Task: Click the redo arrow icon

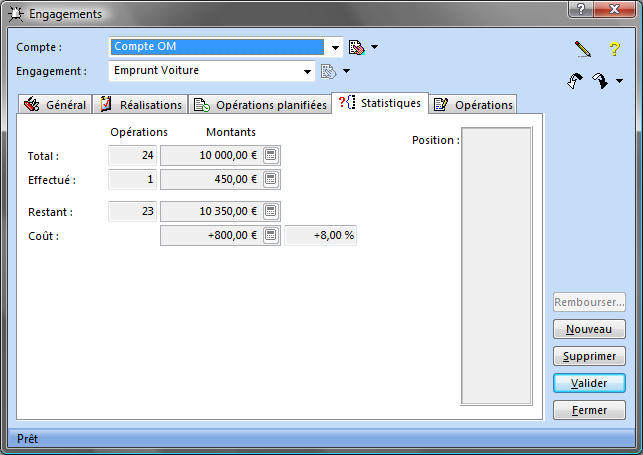Action: 599,81
